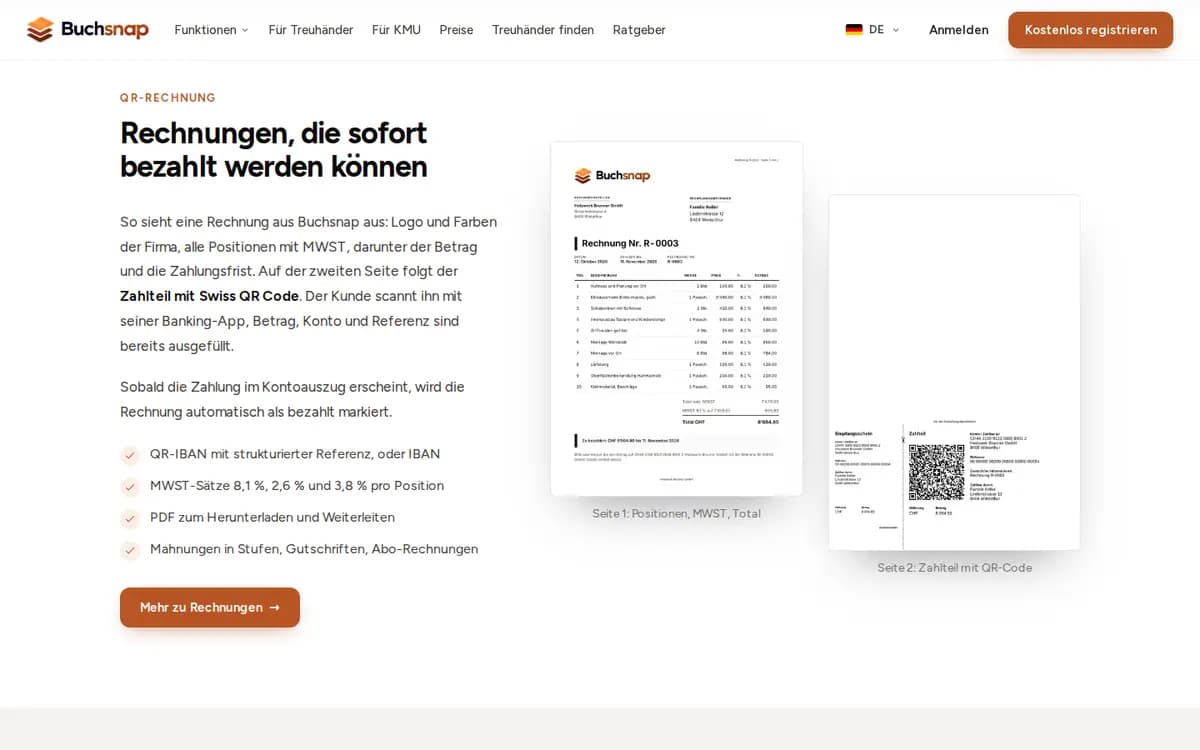Go to Für Treuhänder page
The height and width of the screenshot is (750, 1200).
pyautogui.click(x=311, y=30)
